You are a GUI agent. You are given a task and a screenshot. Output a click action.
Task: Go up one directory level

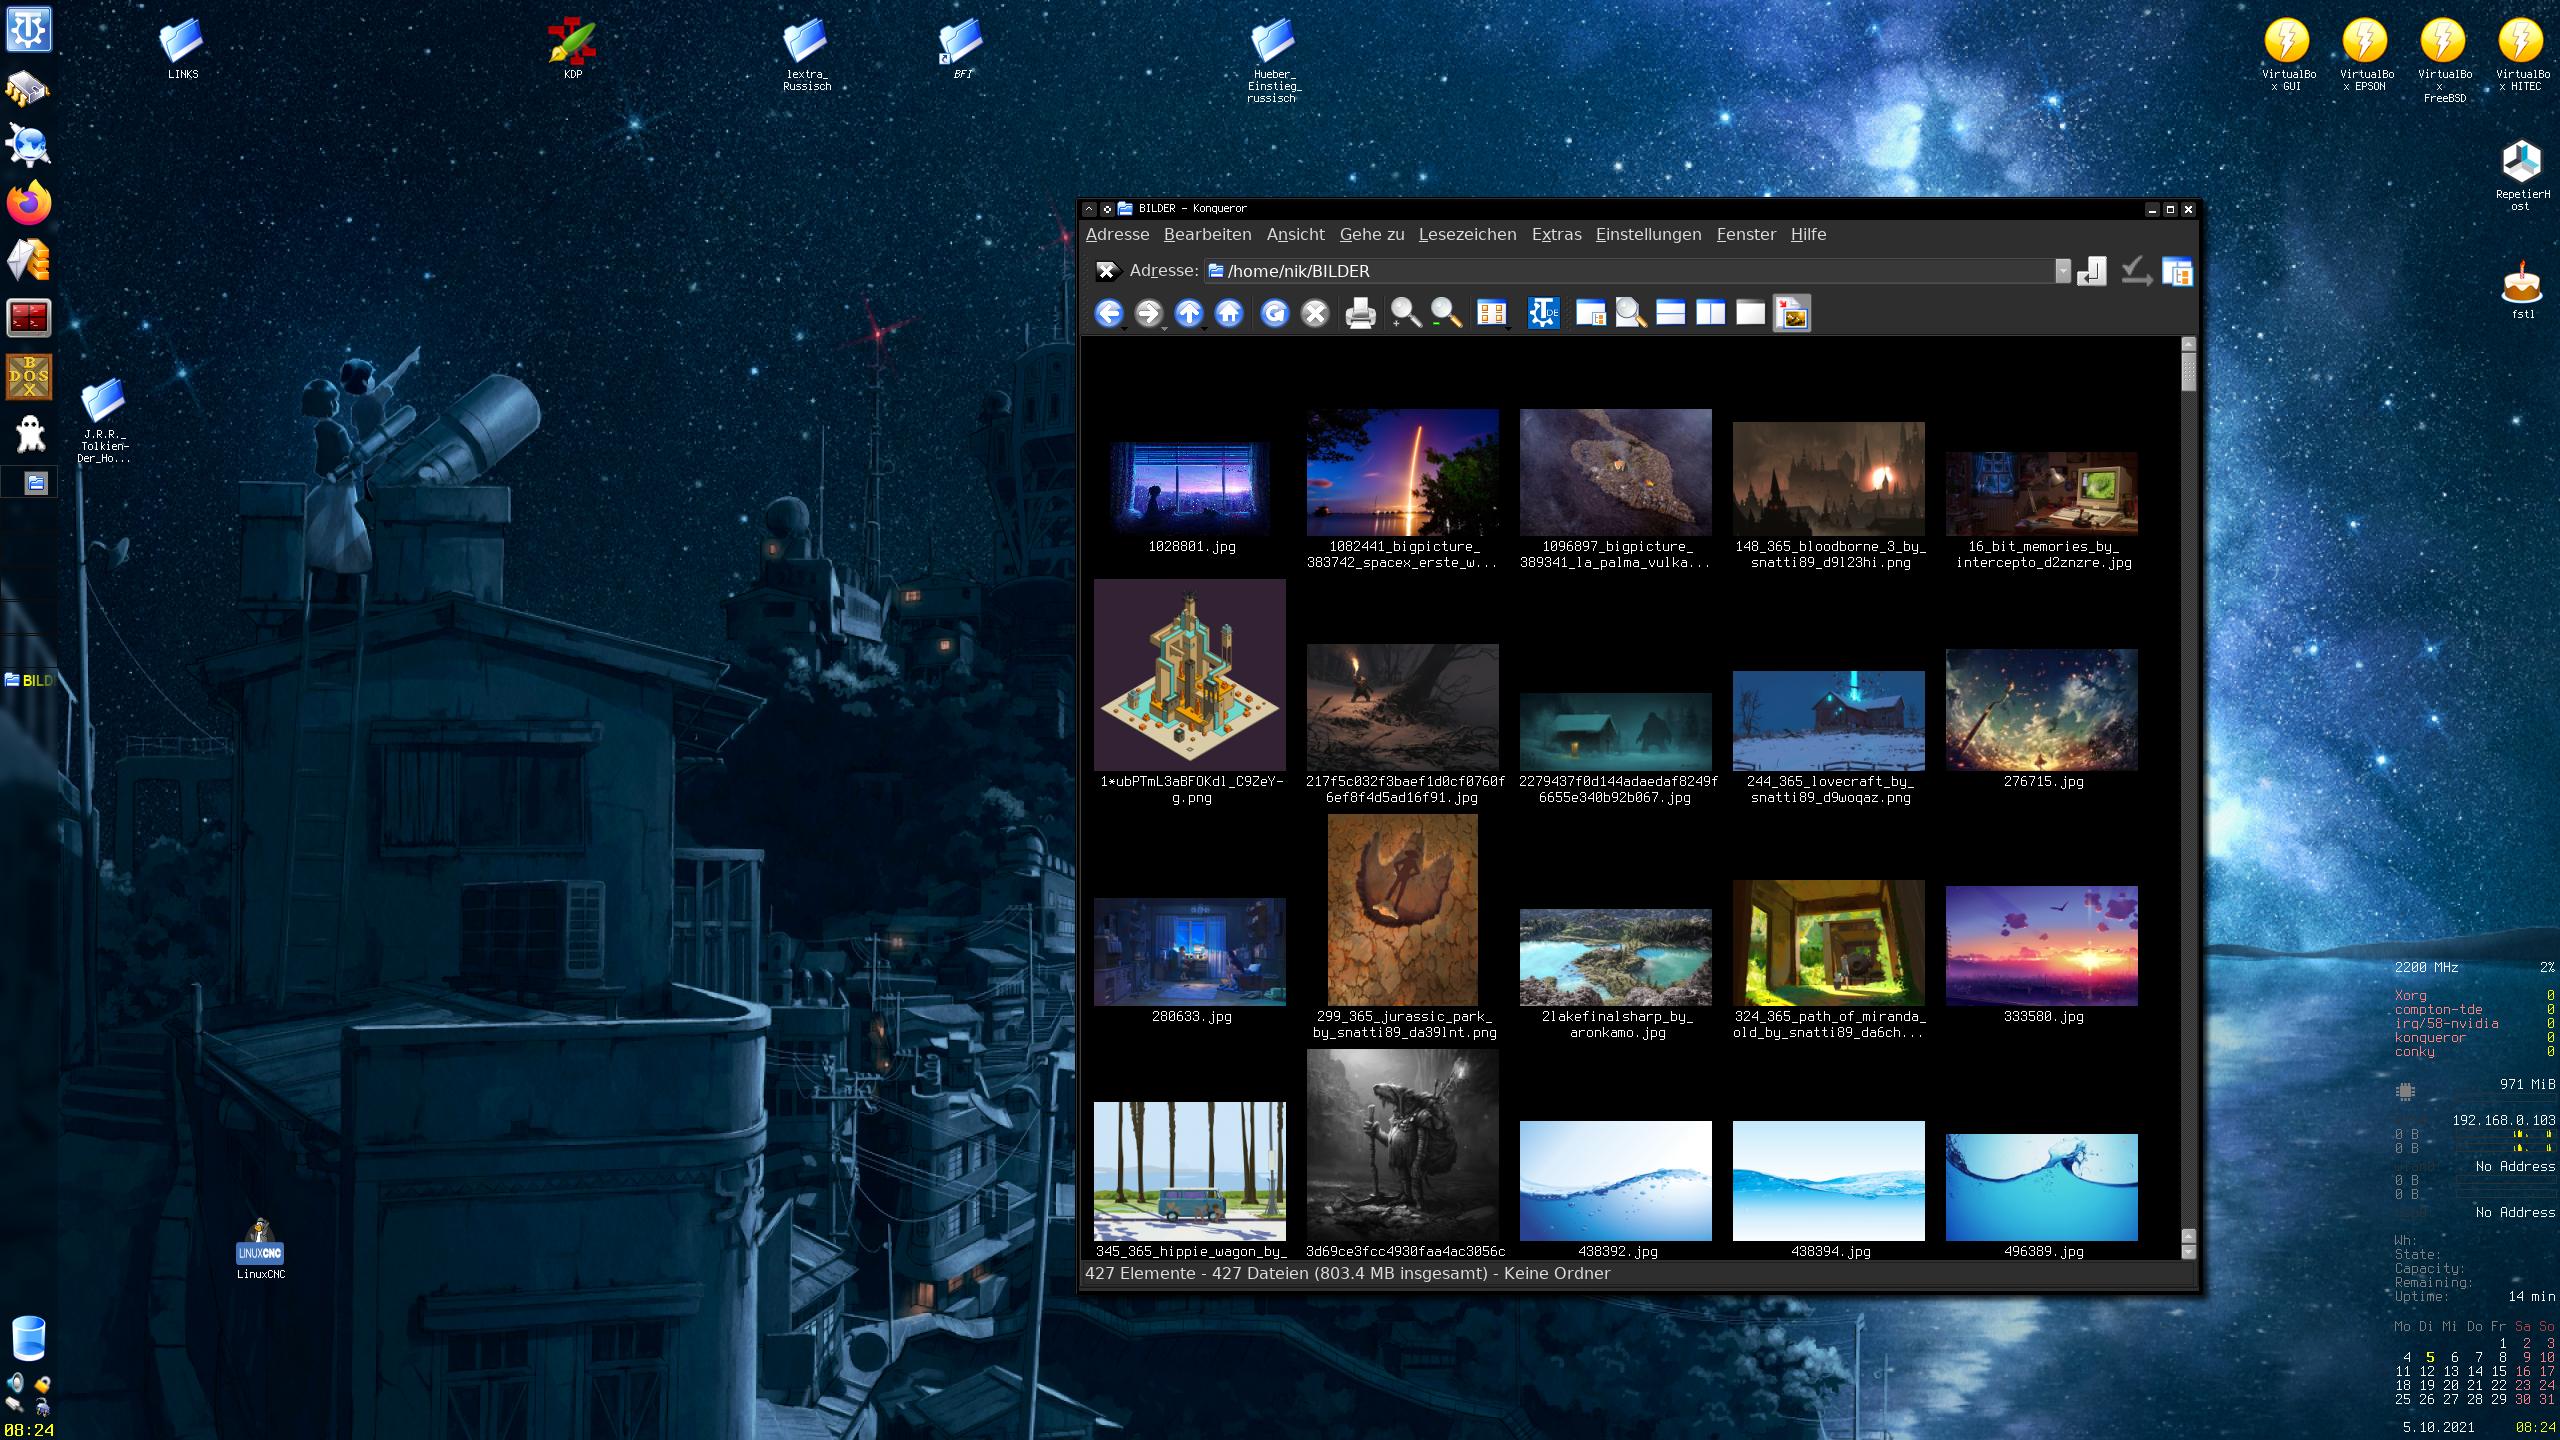(1188, 313)
